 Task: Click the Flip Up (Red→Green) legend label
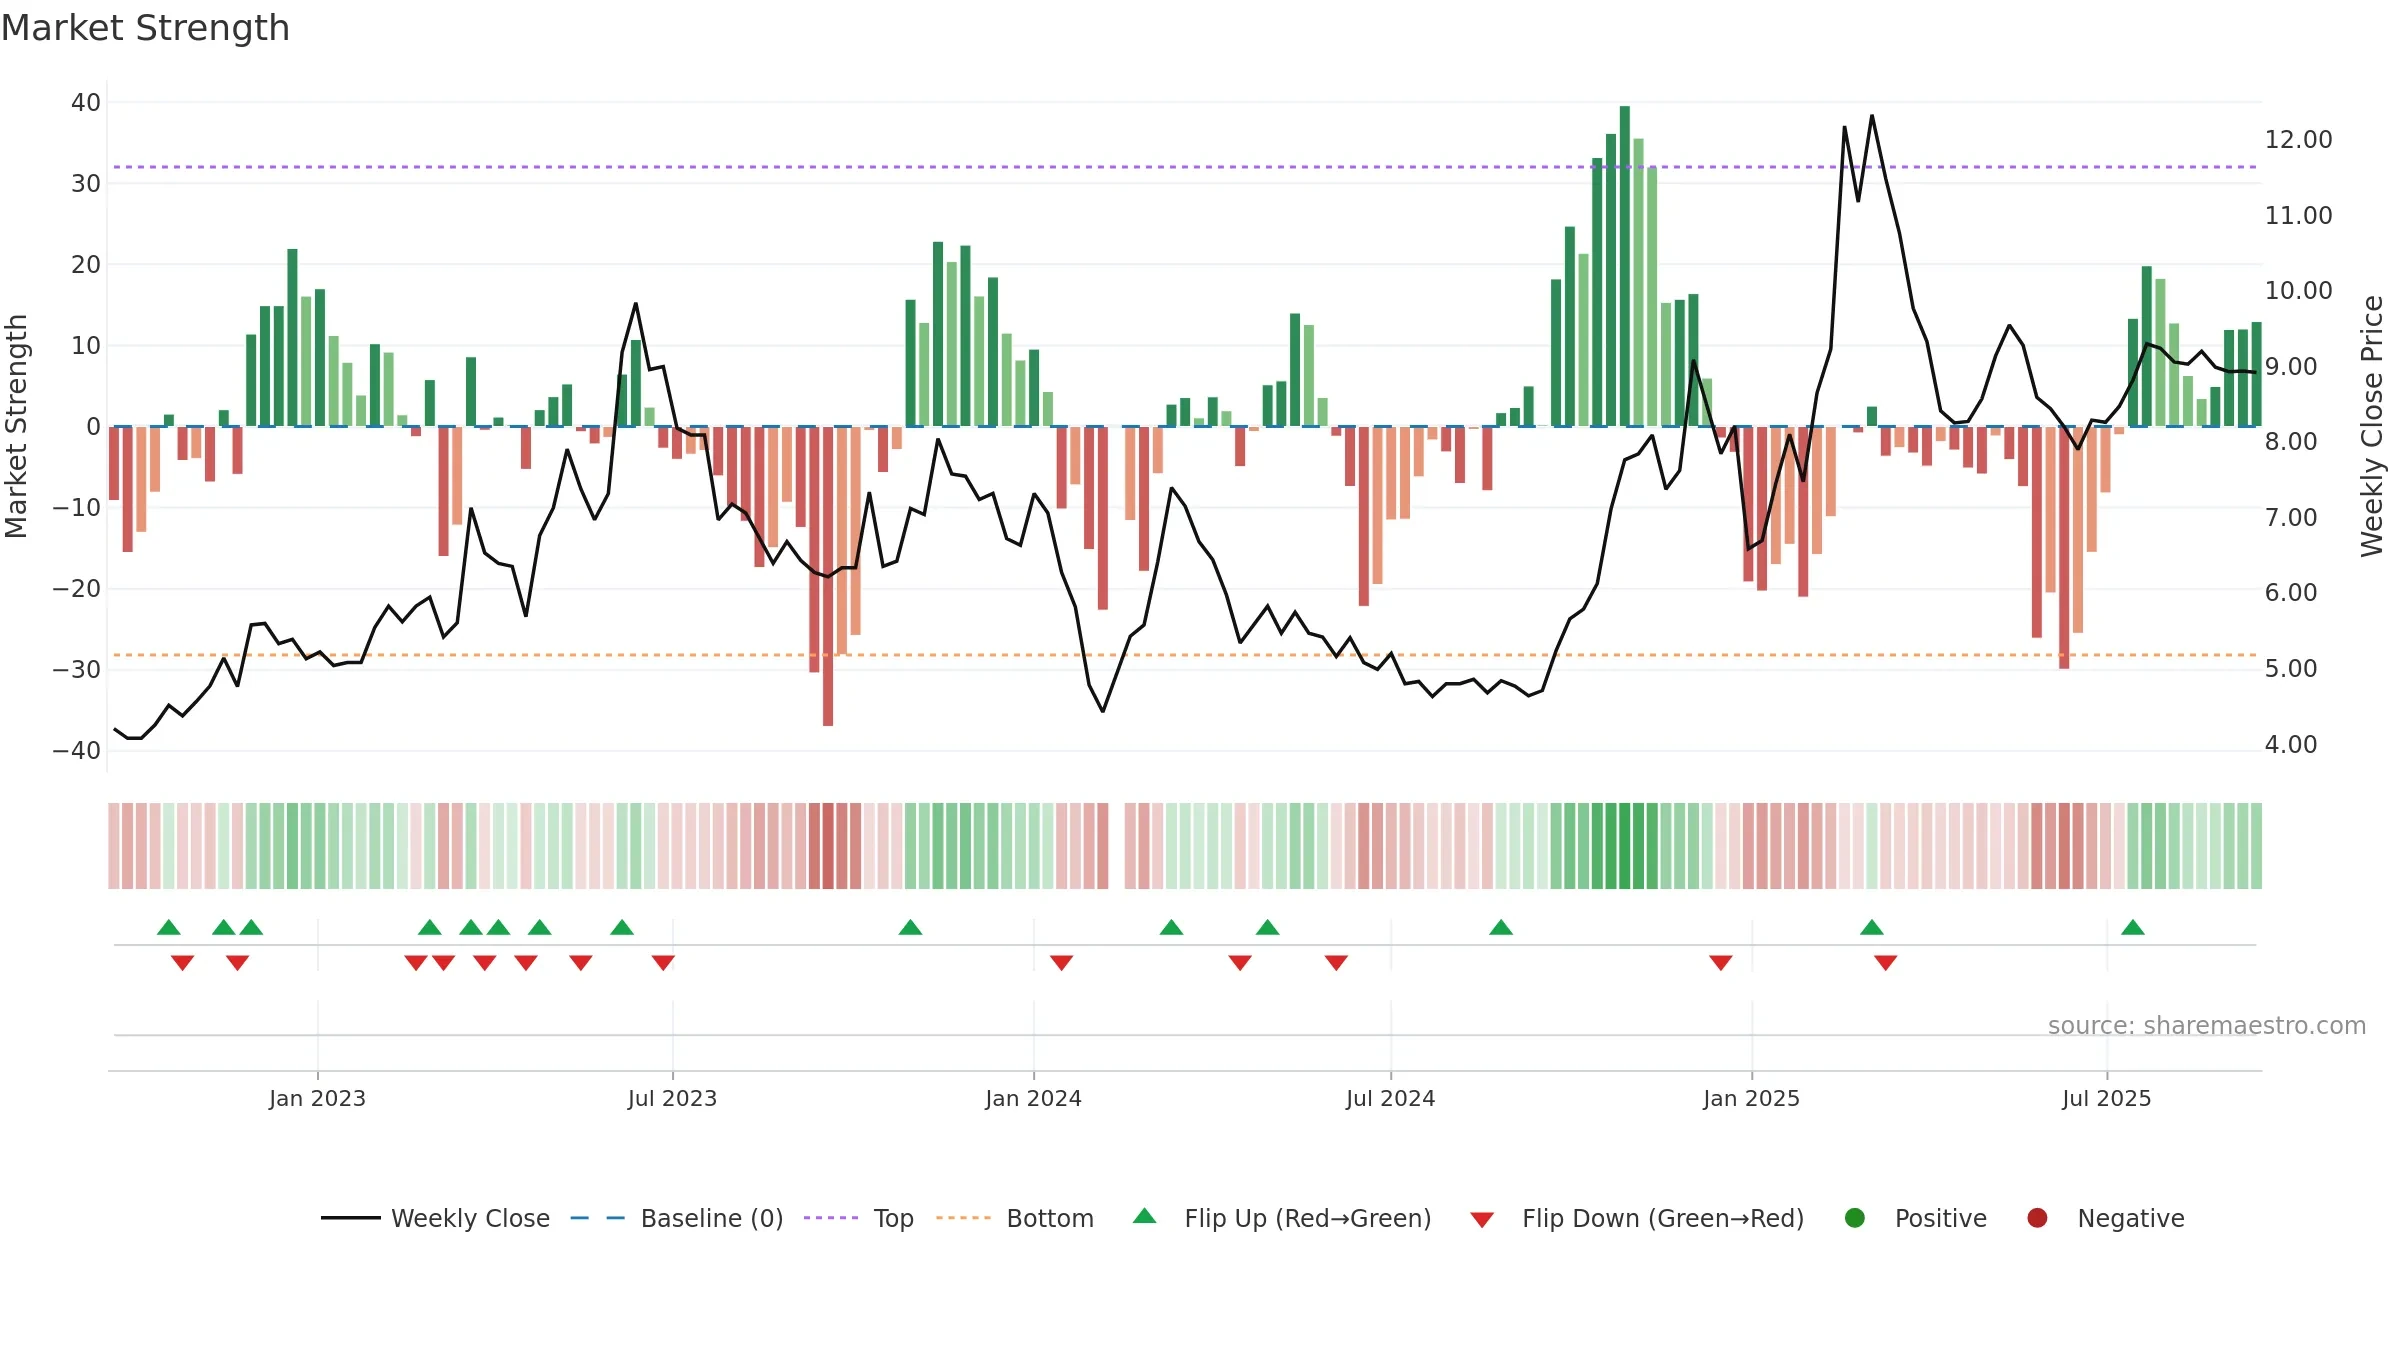coord(1308,1218)
